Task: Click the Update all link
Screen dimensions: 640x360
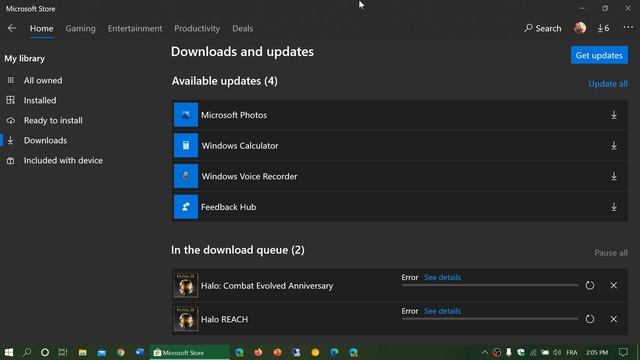Action: pos(608,84)
